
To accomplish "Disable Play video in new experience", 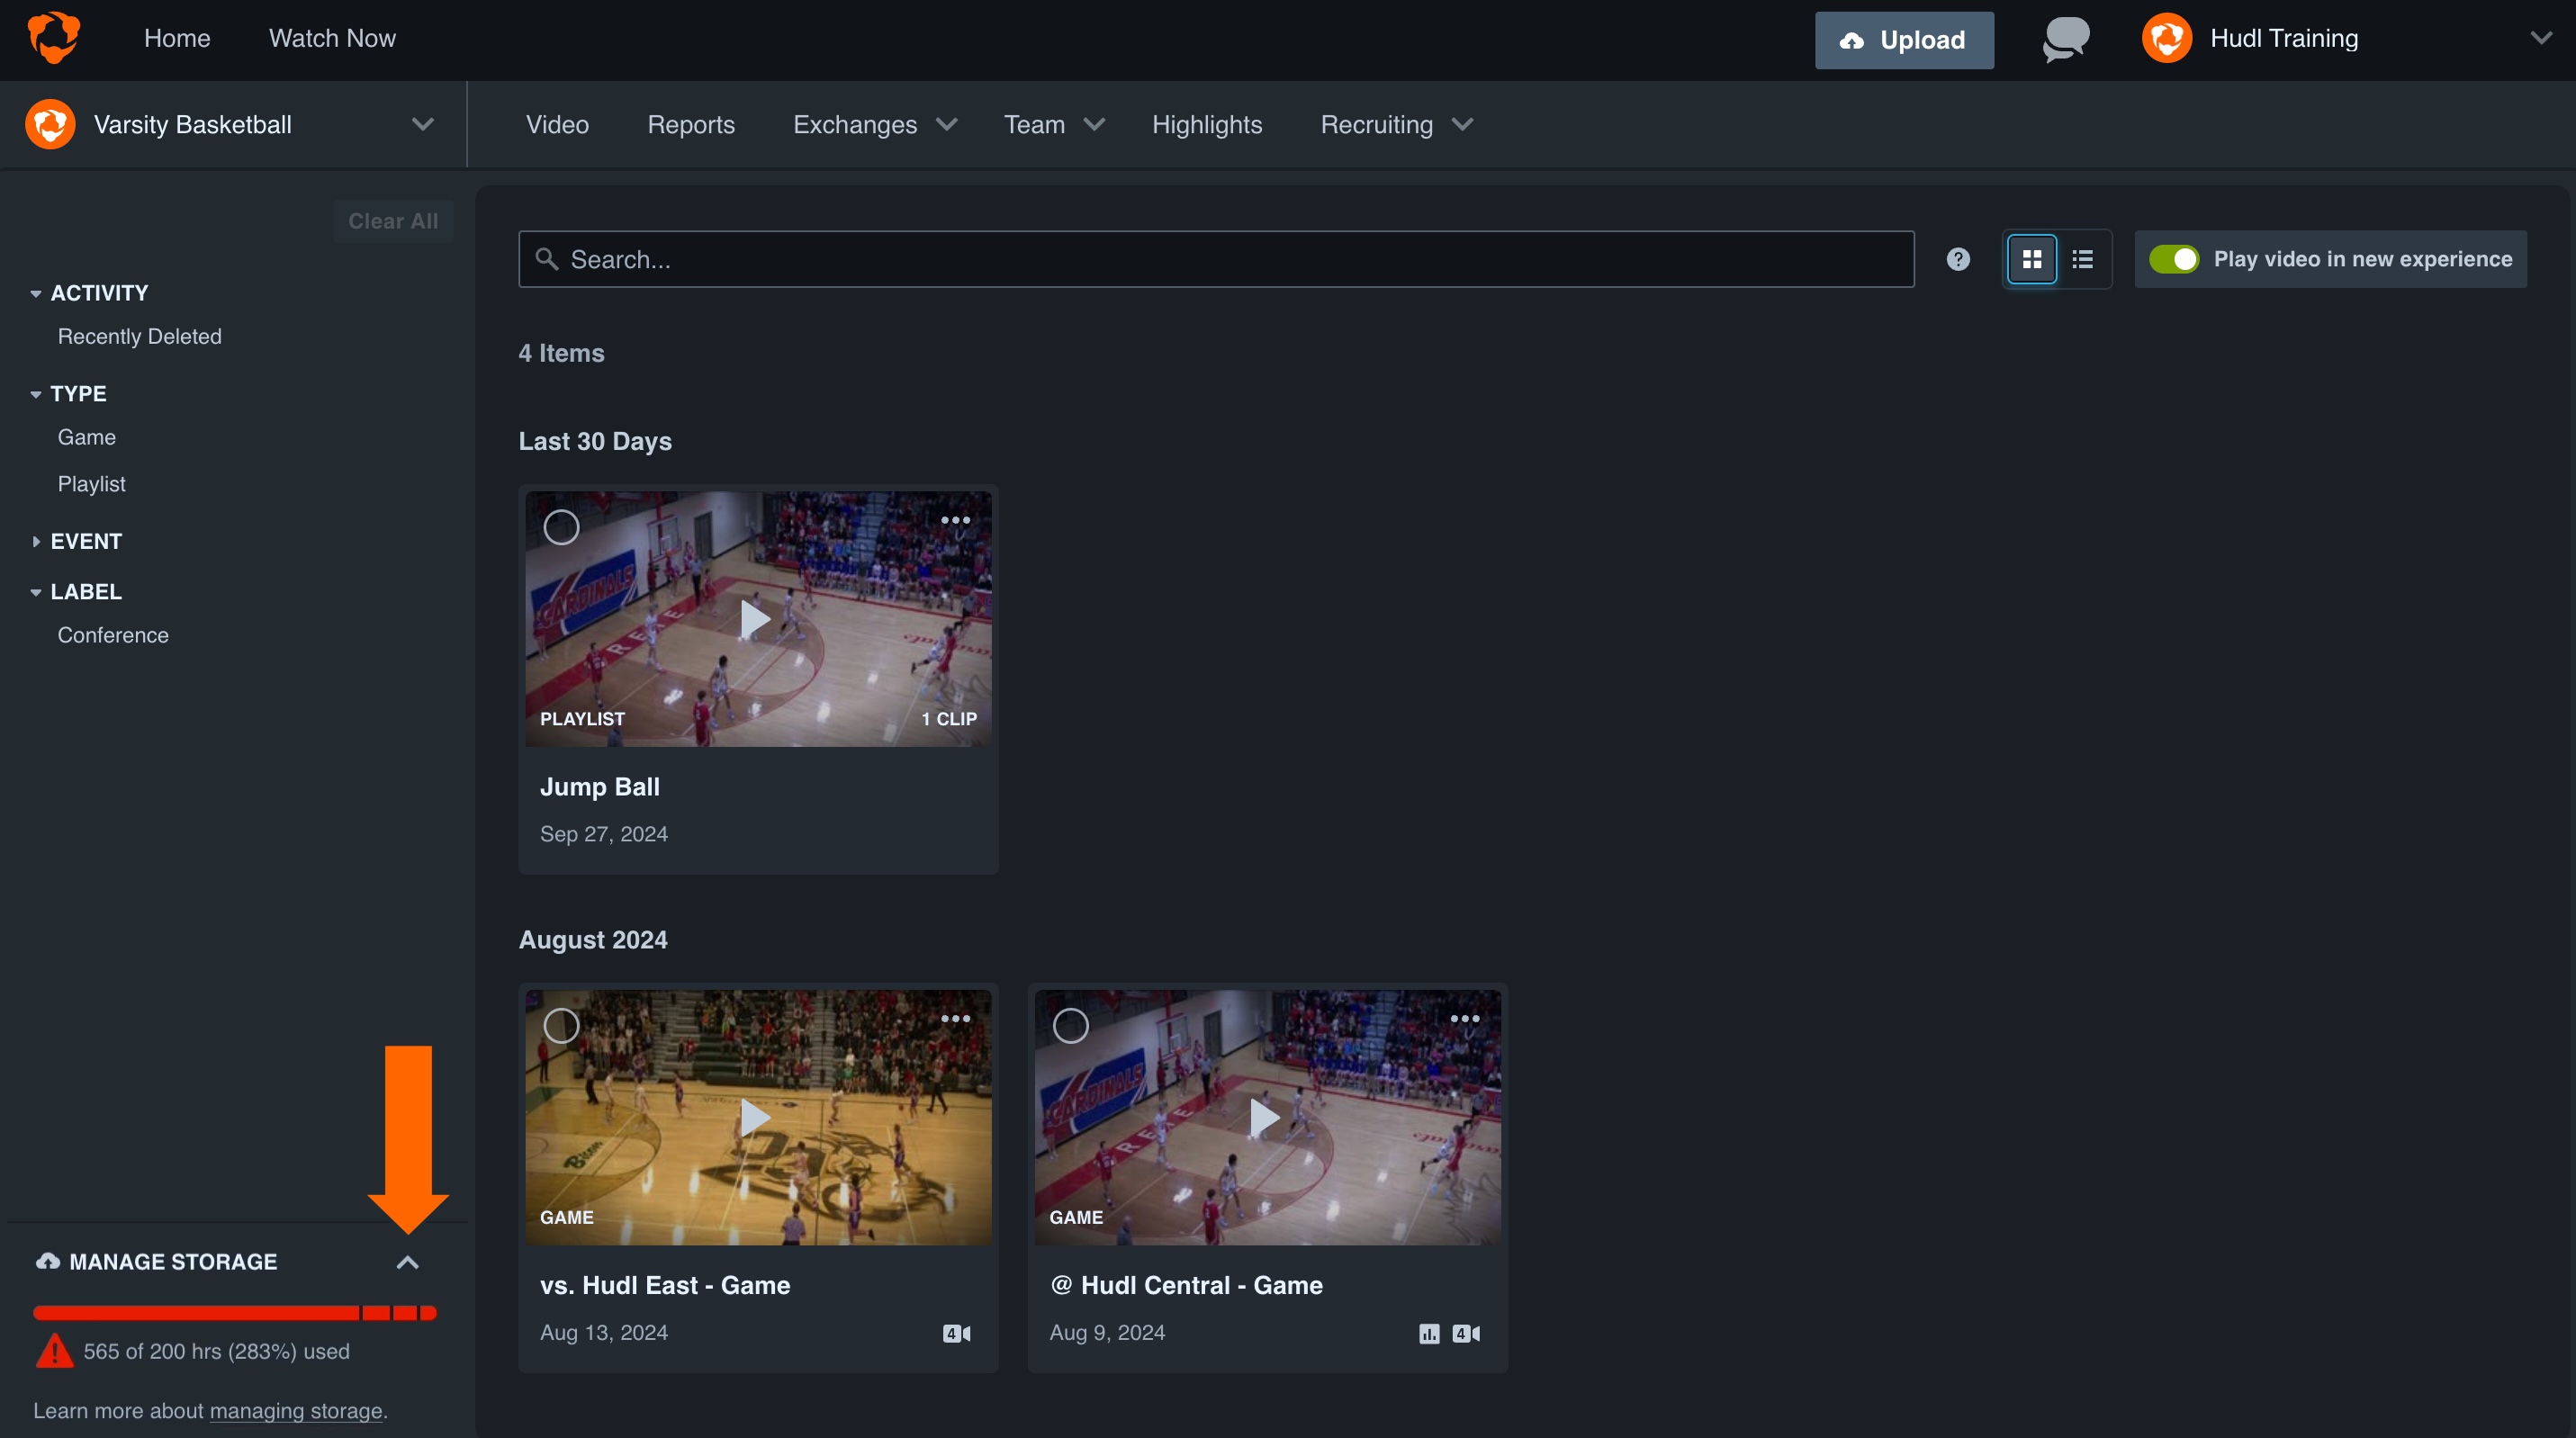I will pyautogui.click(x=2178, y=258).
